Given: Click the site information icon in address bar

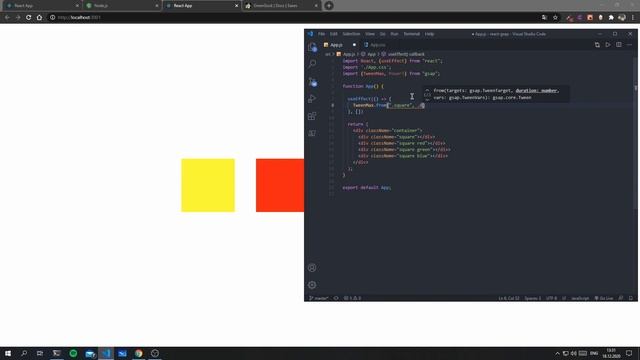Looking at the screenshot, I should [53, 18].
